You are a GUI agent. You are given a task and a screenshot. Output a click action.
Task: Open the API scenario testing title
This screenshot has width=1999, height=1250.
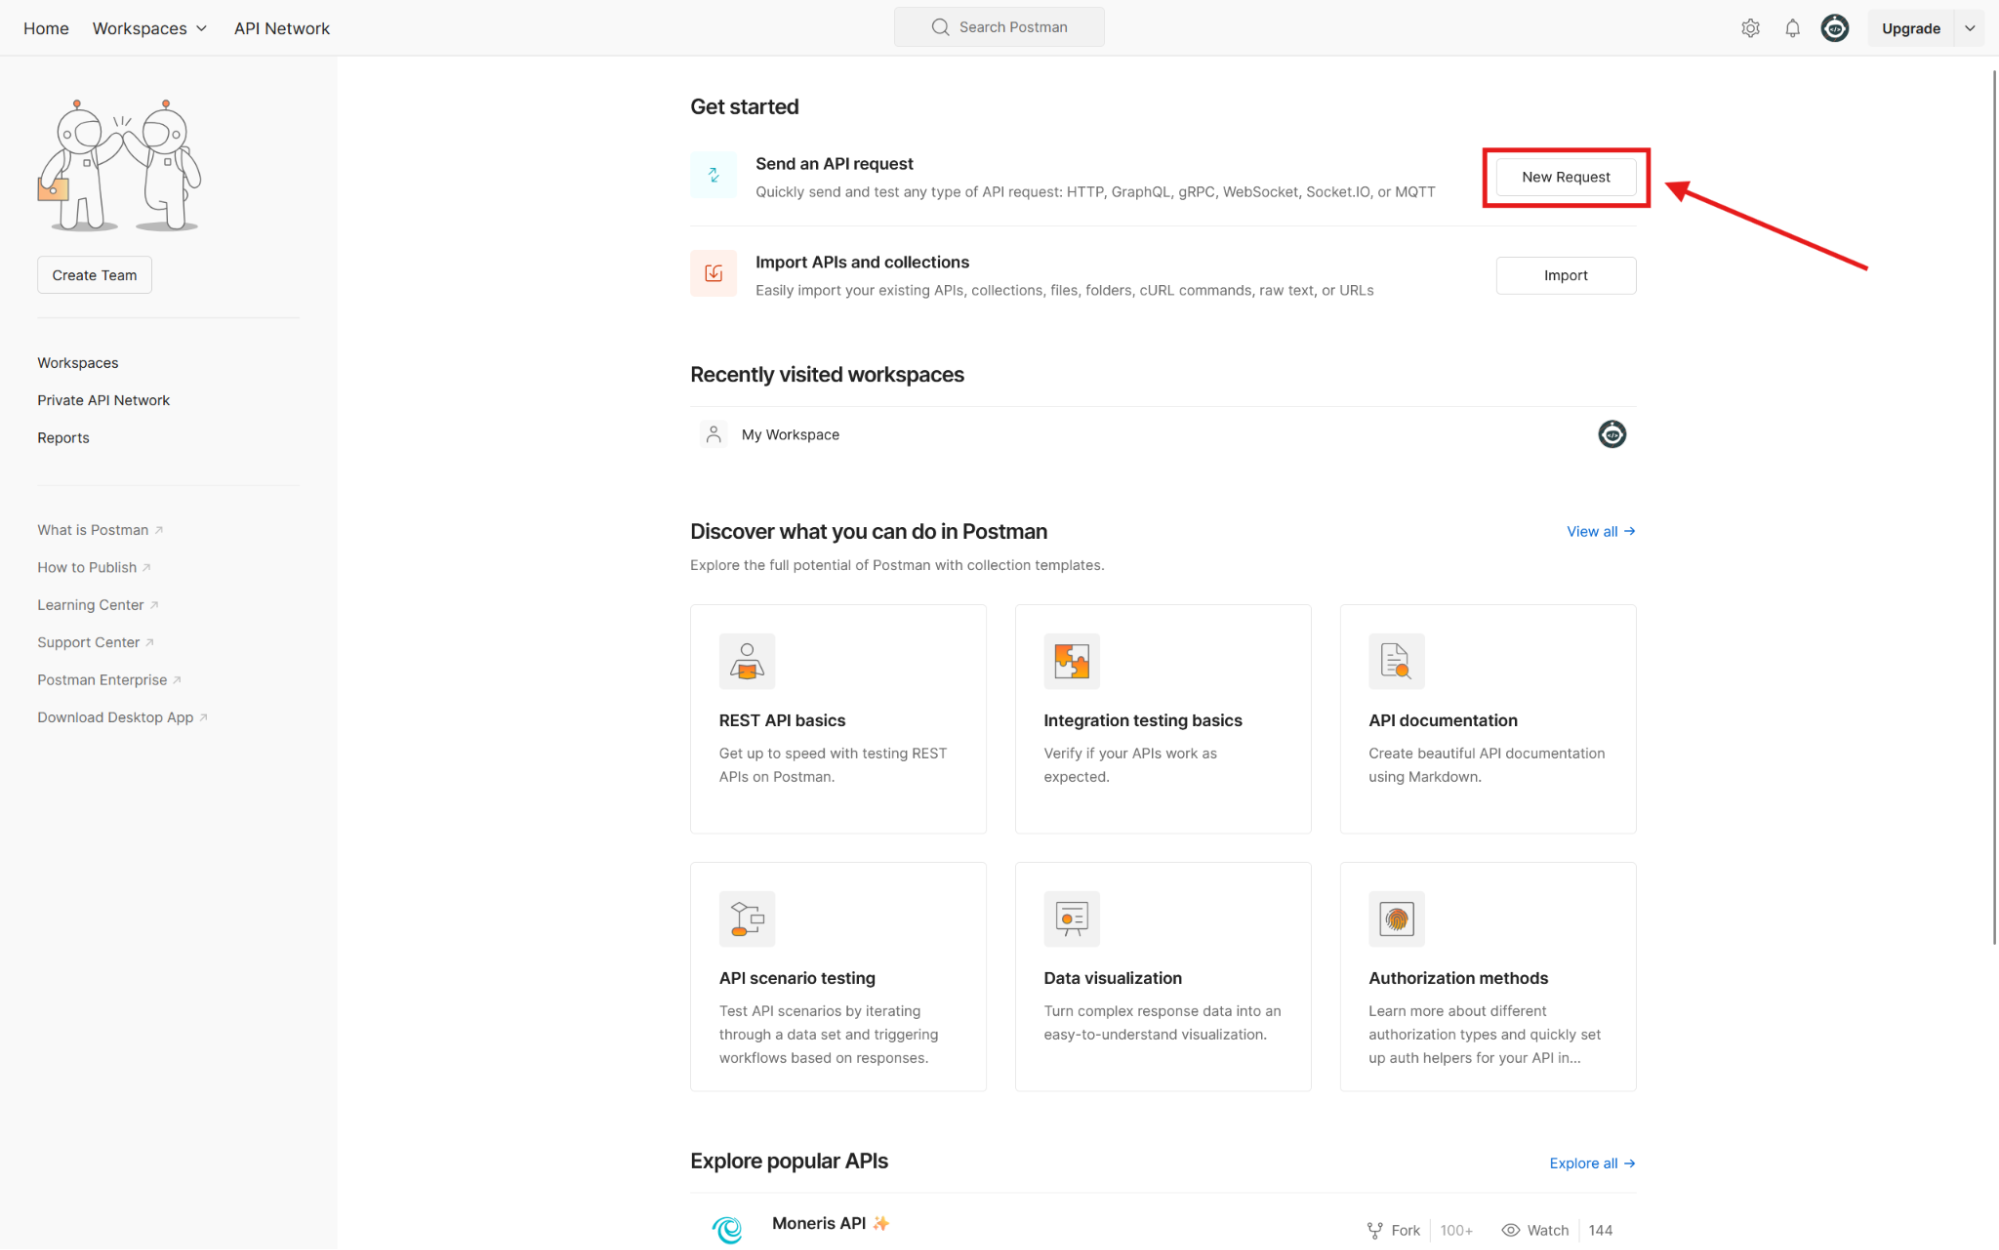797,978
